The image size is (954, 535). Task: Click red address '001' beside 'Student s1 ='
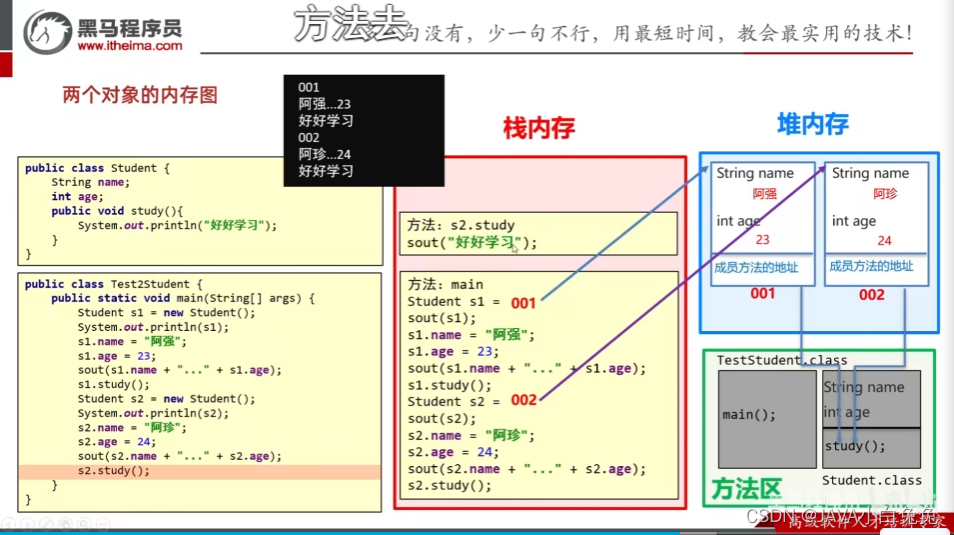coord(523,302)
